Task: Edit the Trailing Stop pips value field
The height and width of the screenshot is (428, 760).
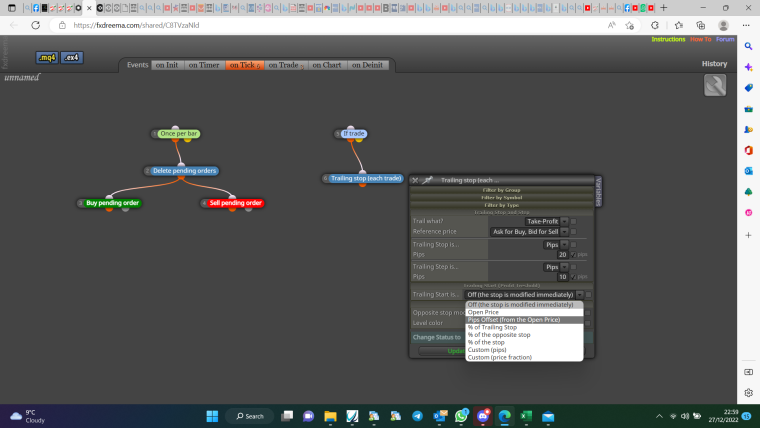Action: [x=562, y=254]
